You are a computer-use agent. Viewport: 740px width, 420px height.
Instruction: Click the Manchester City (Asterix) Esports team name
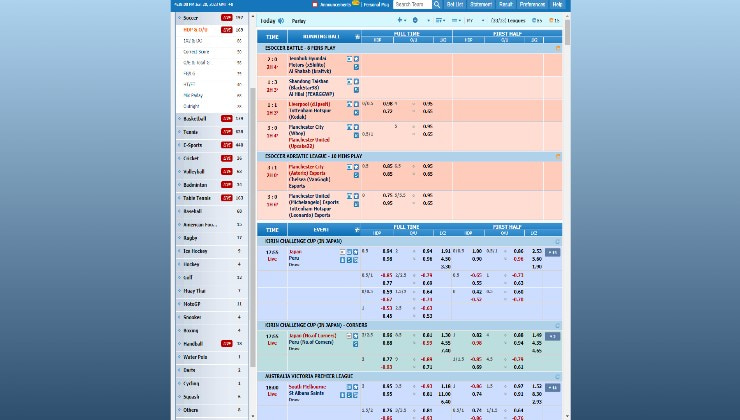(x=307, y=170)
